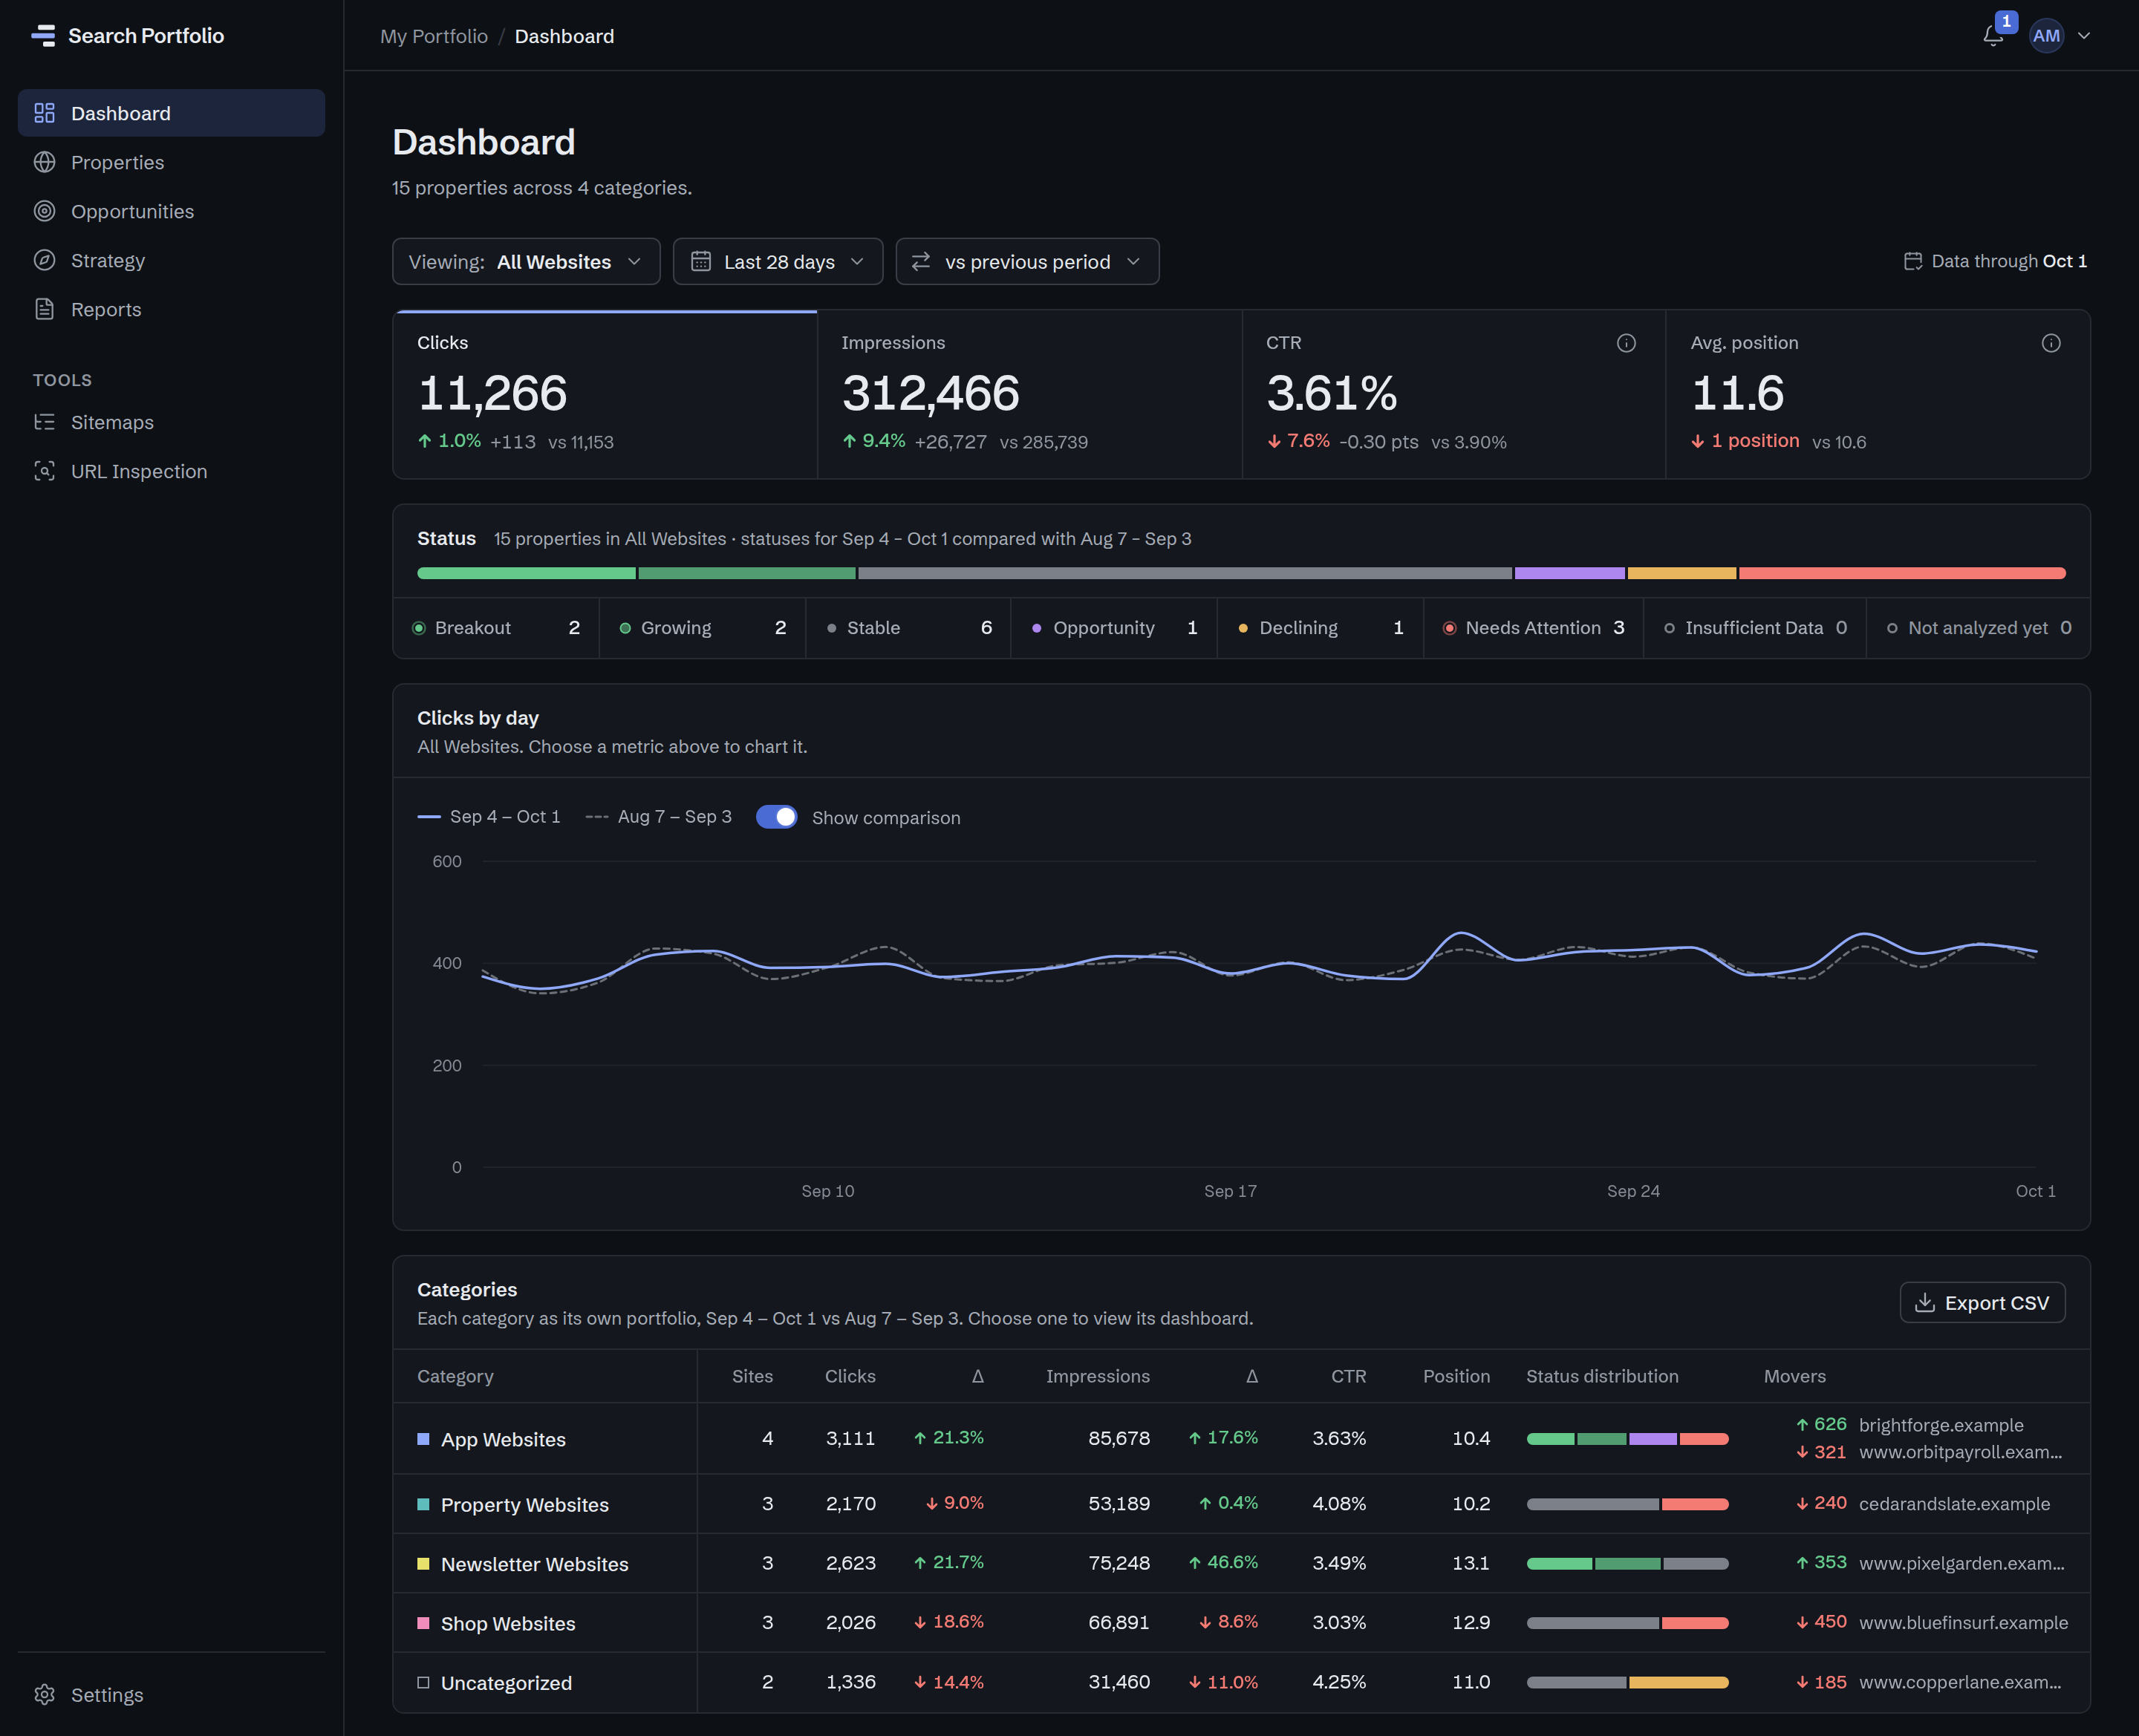2139x1736 pixels.
Task: Click the Dashboard grid icon in sidebar
Action: pos(44,113)
